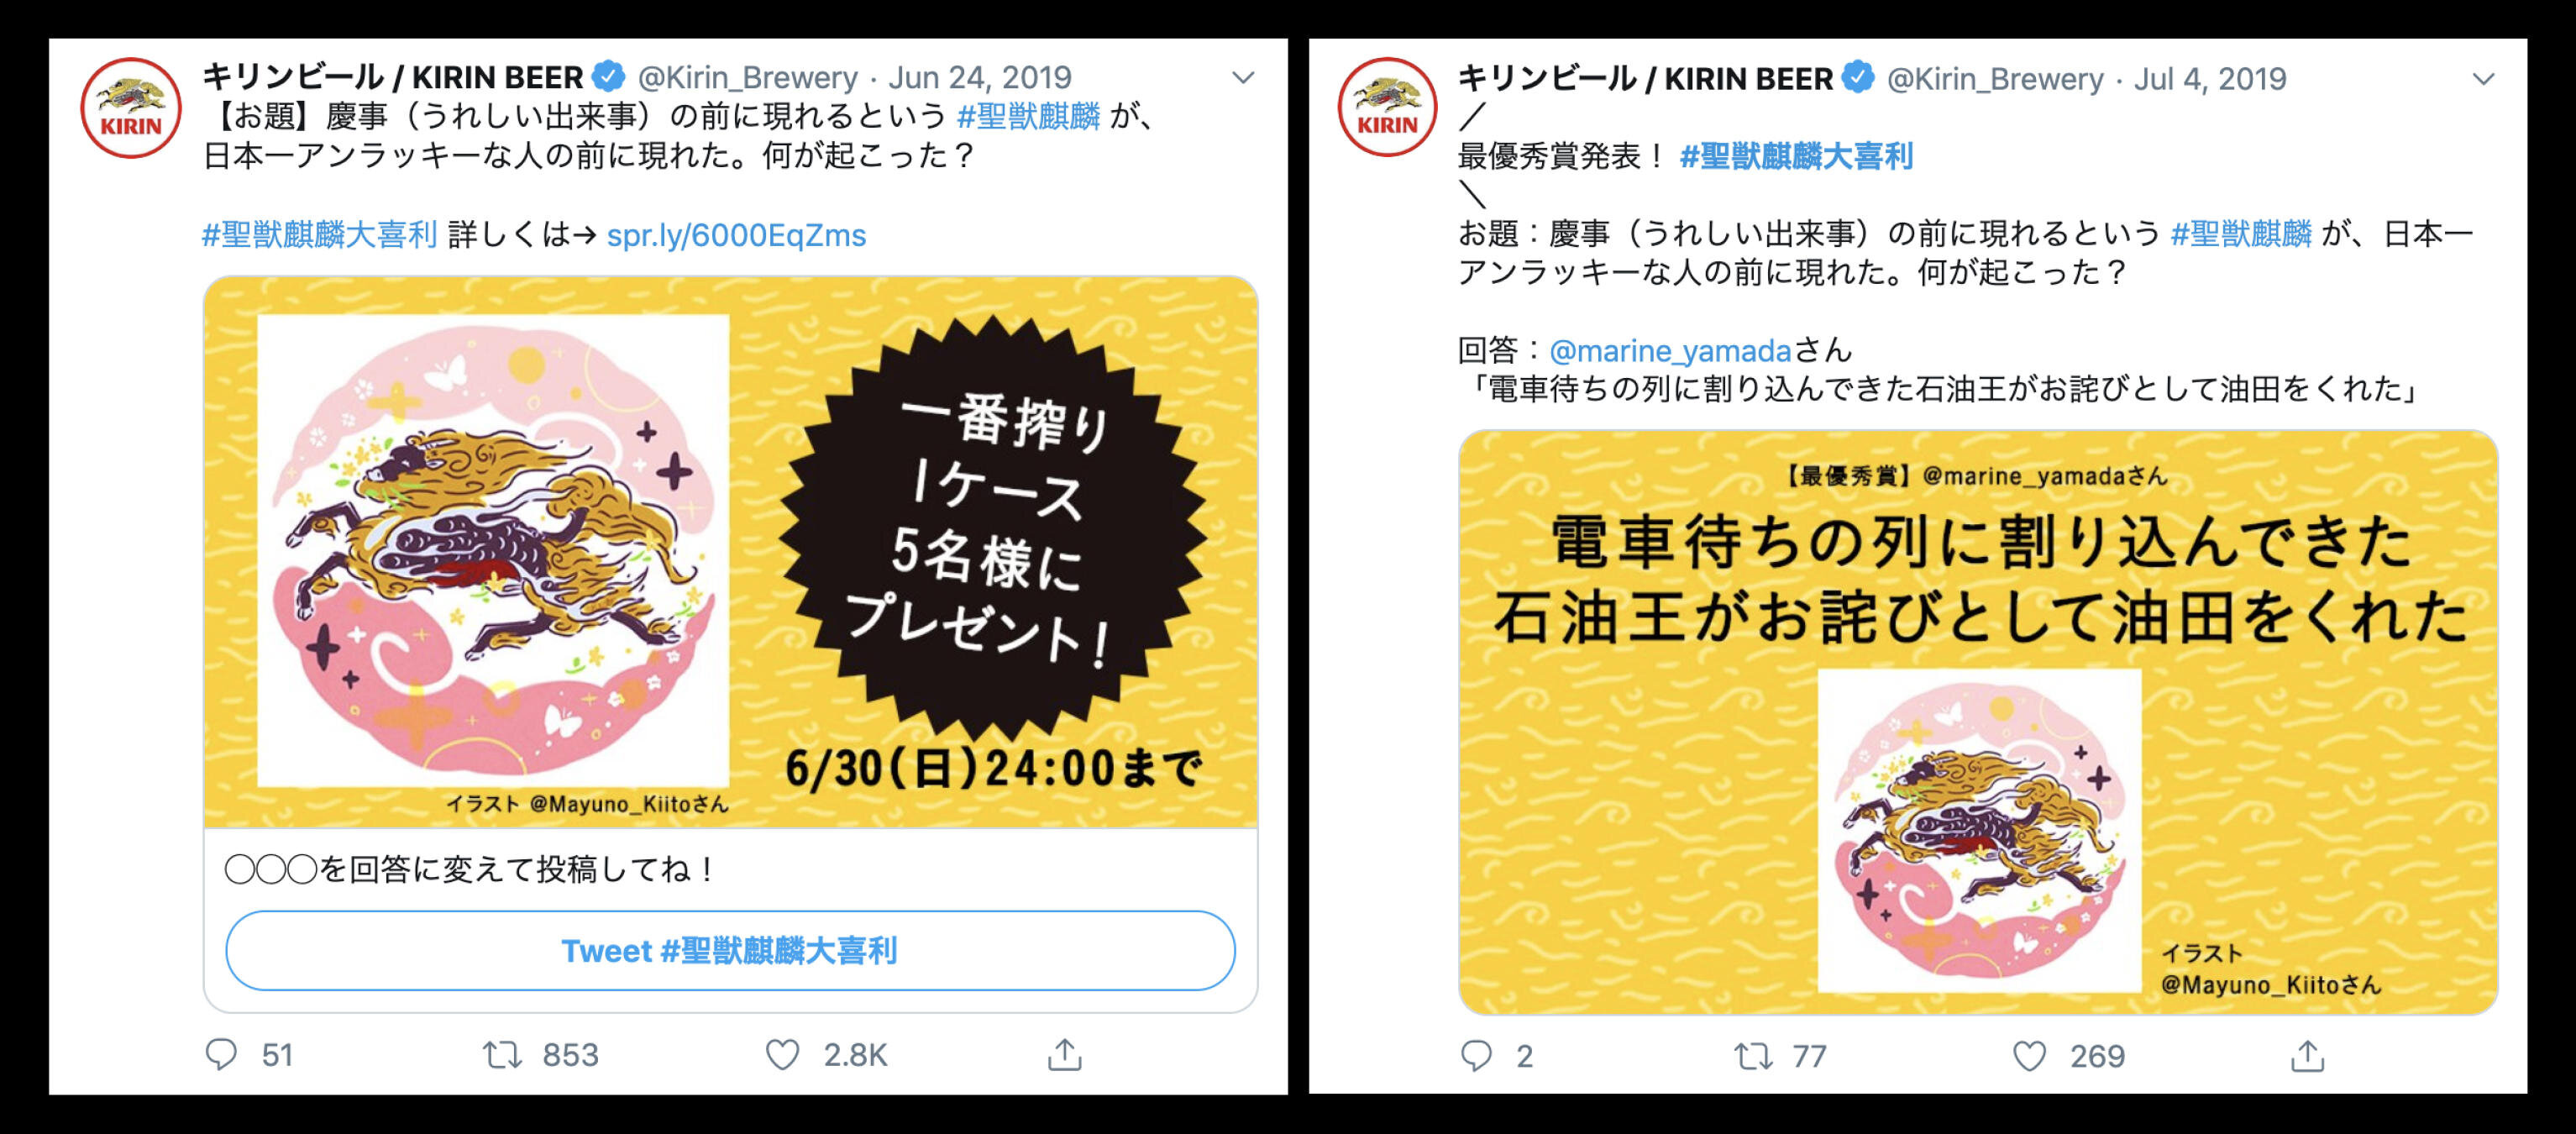This screenshot has width=2576, height=1134.
Task: Like the Jul 4 tweet with 269 likes
Action: 2029,1055
